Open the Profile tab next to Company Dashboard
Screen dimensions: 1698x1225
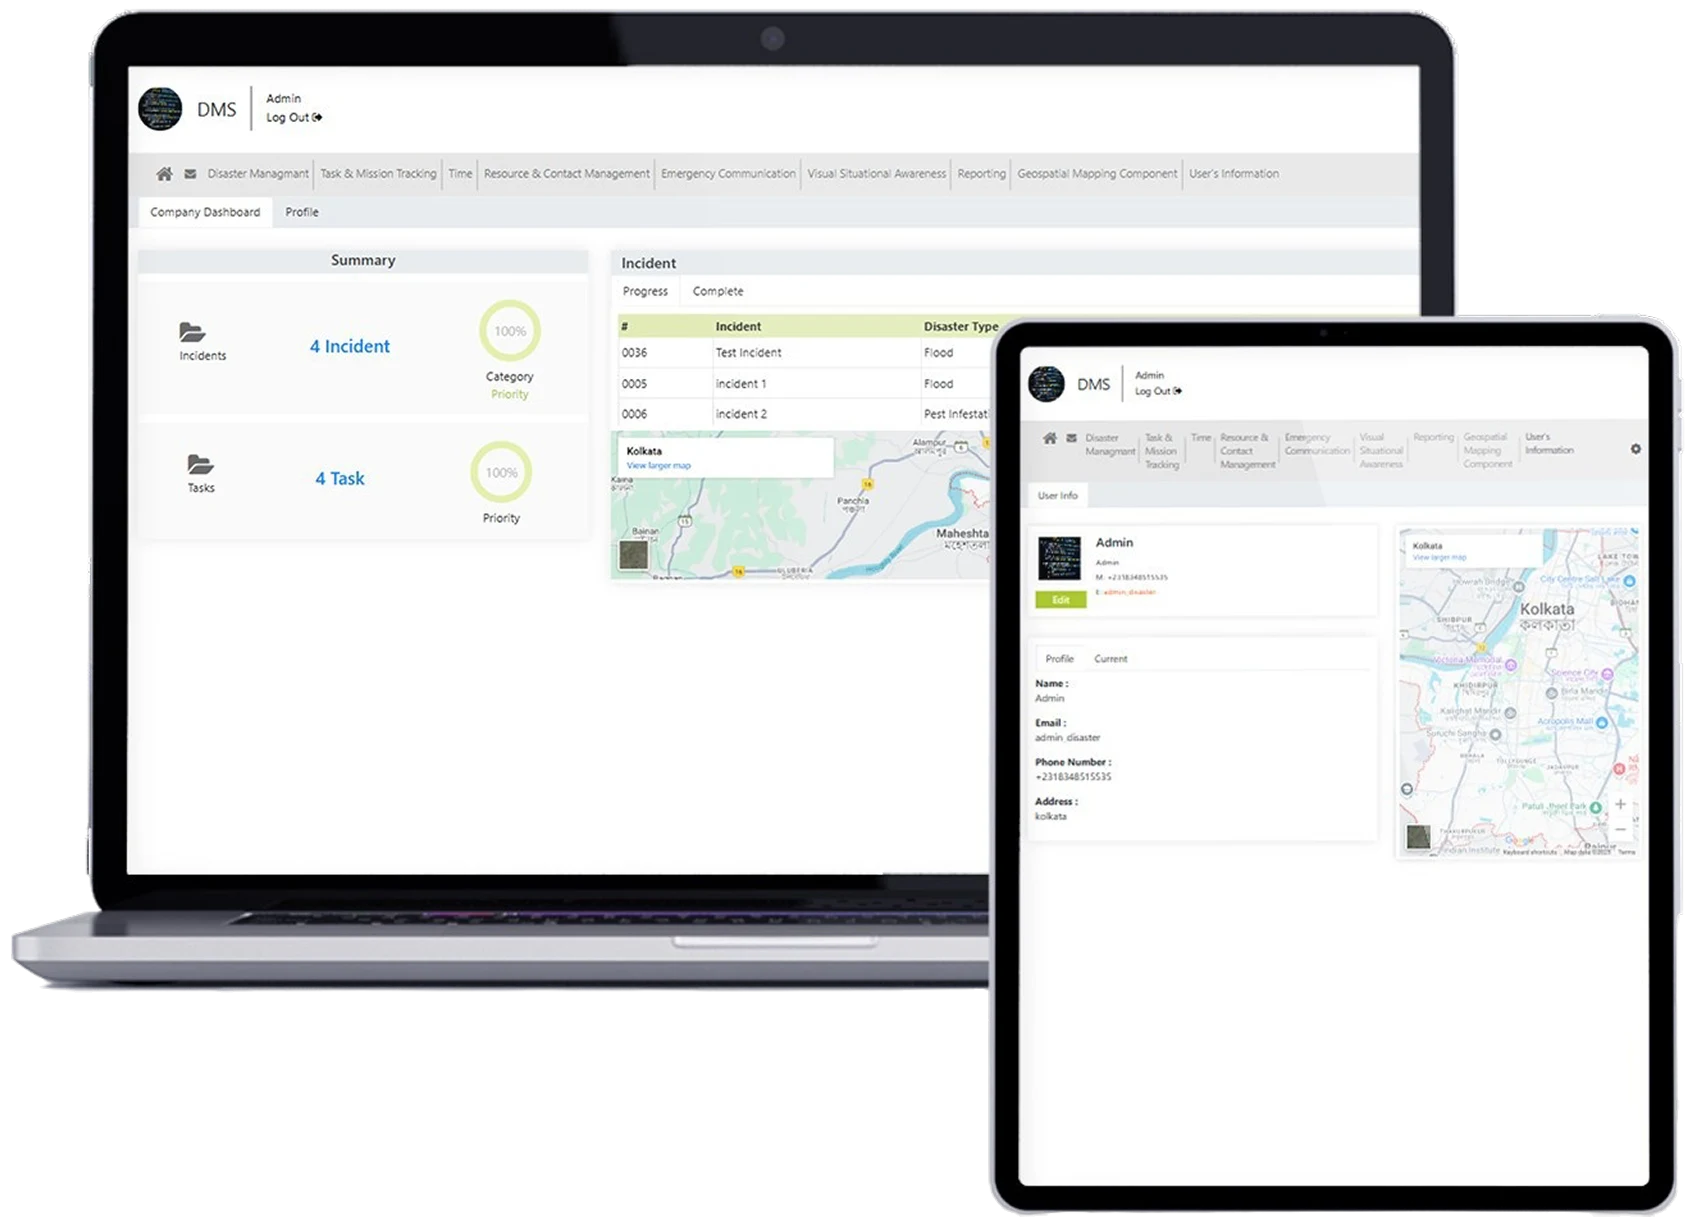(x=302, y=212)
